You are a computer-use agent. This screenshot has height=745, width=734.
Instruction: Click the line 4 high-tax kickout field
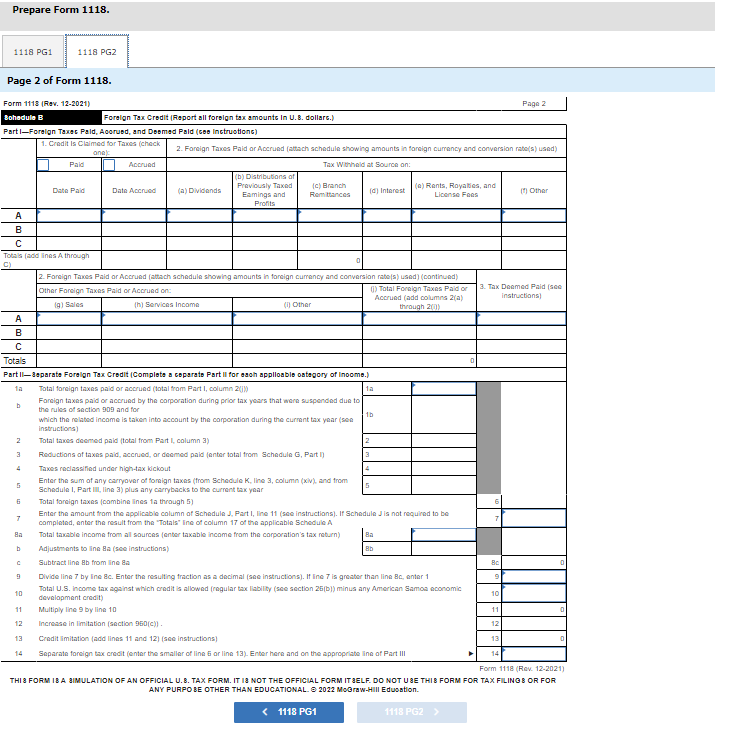(444, 468)
